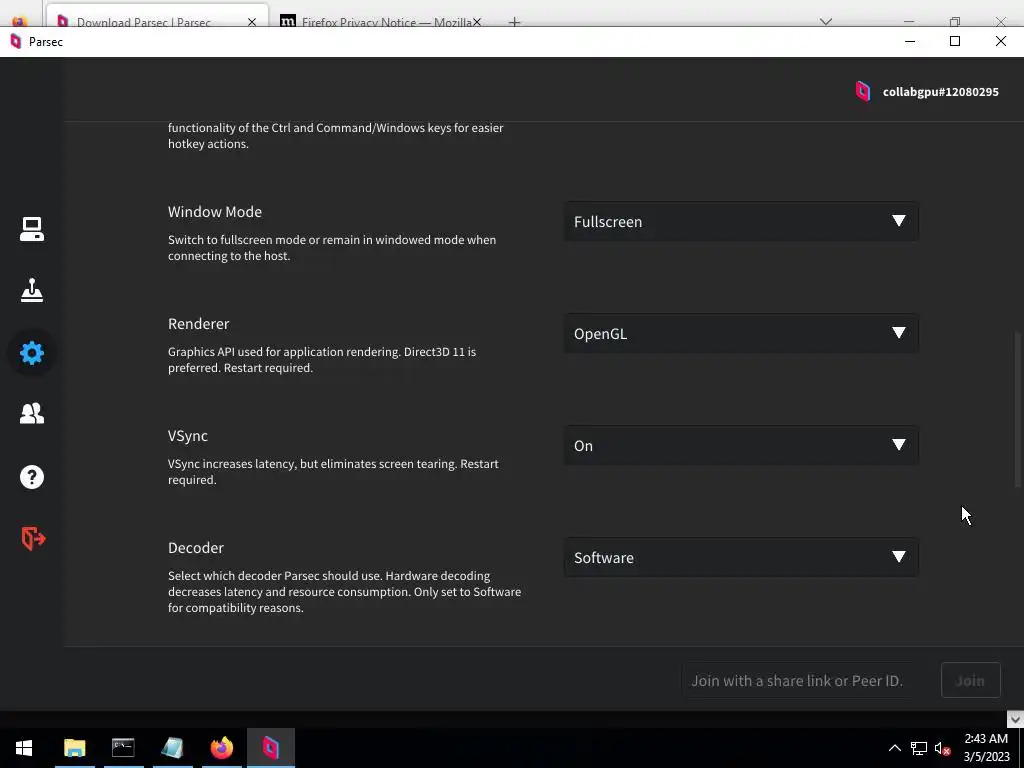Click the Renderer setting label
Viewport: 1024px width, 768px height.
click(x=199, y=324)
